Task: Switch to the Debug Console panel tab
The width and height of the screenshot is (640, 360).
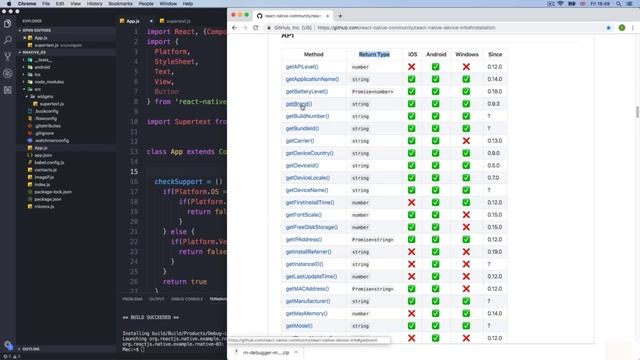Action: pos(187,299)
